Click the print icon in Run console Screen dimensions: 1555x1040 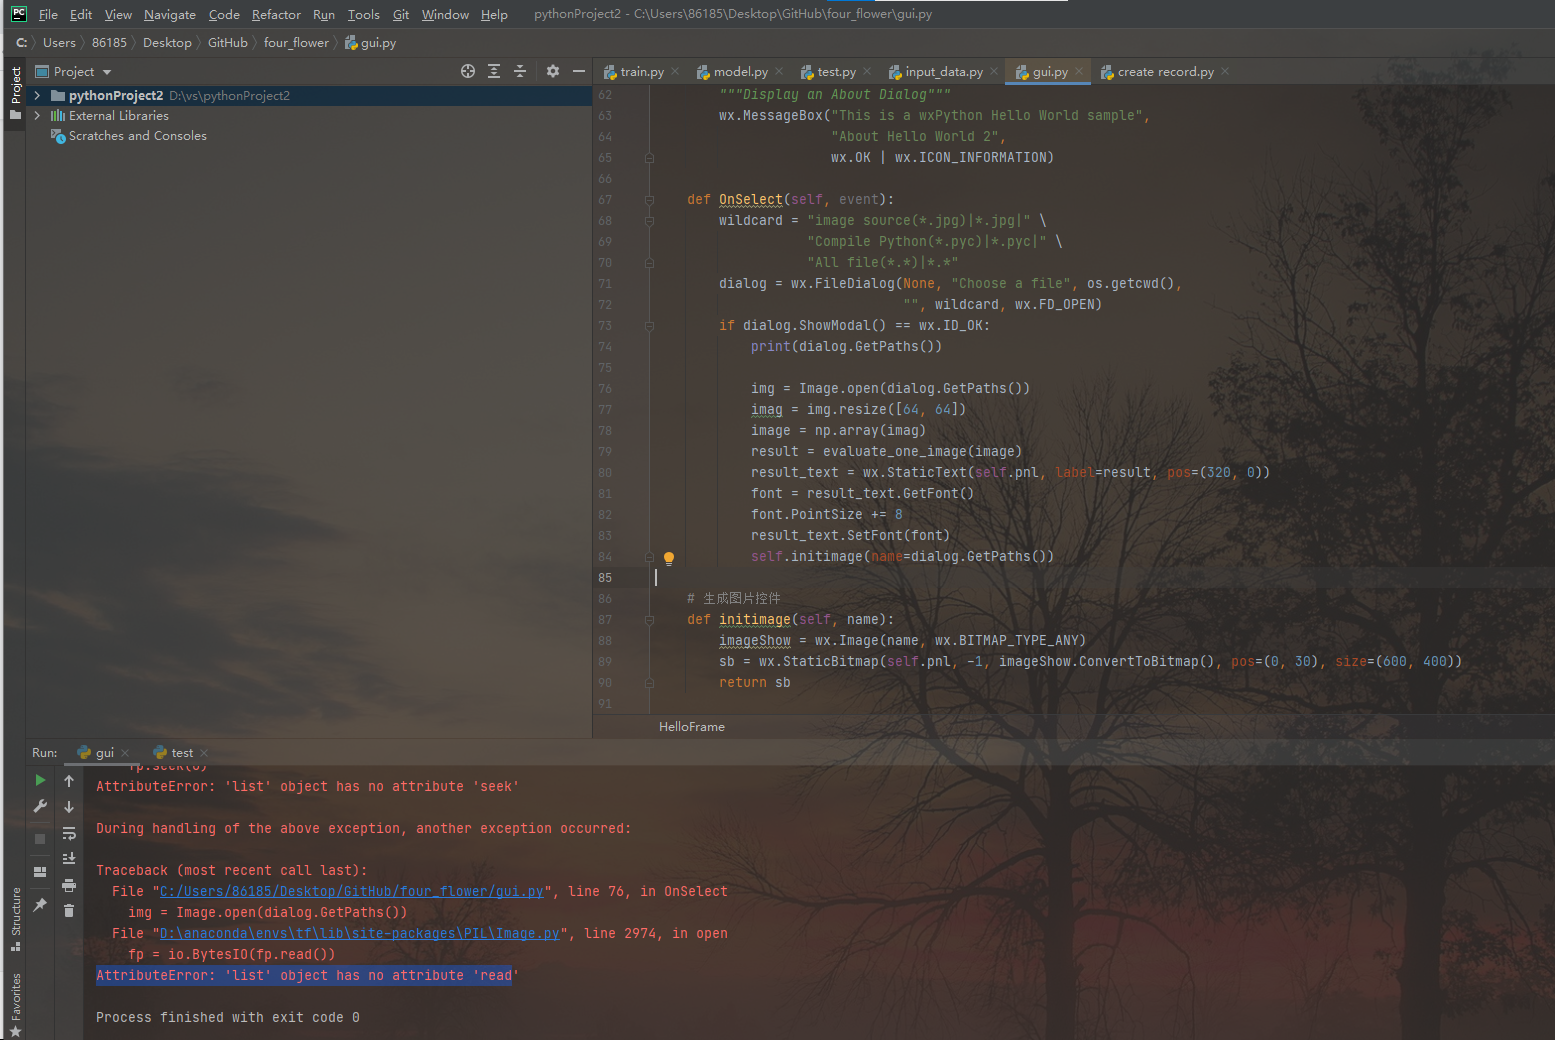click(x=69, y=885)
